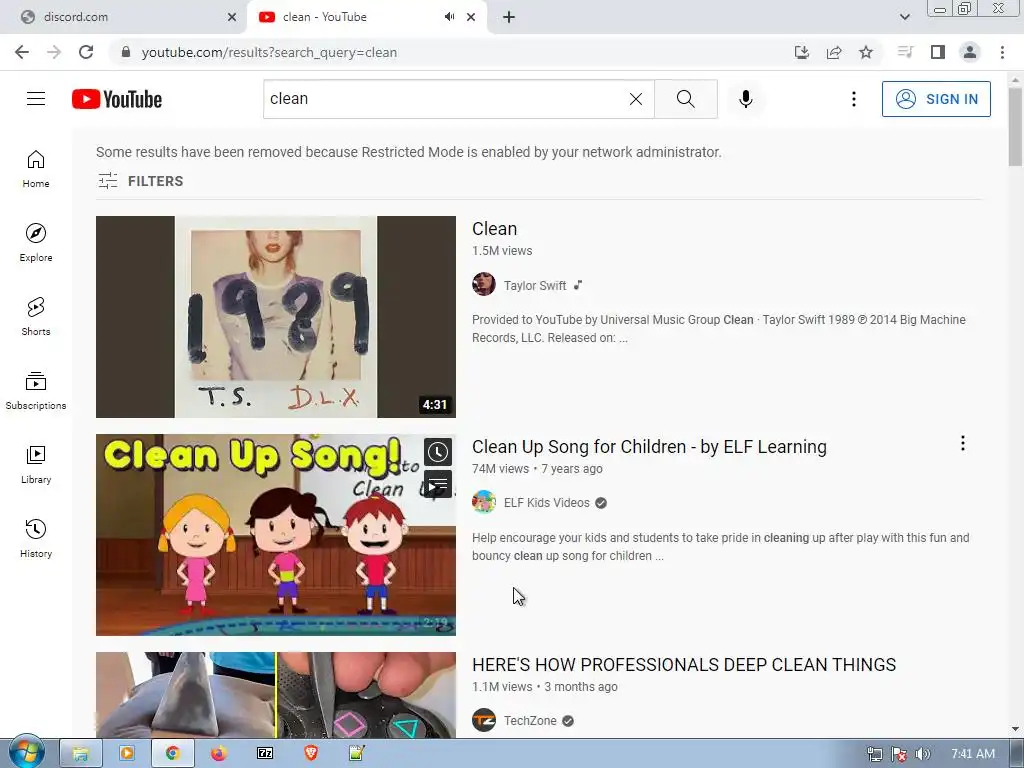Image resolution: width=1024 pixels, height=768 pixels.
Task: Open Explore in the sidebar
Action: point(36,243)
